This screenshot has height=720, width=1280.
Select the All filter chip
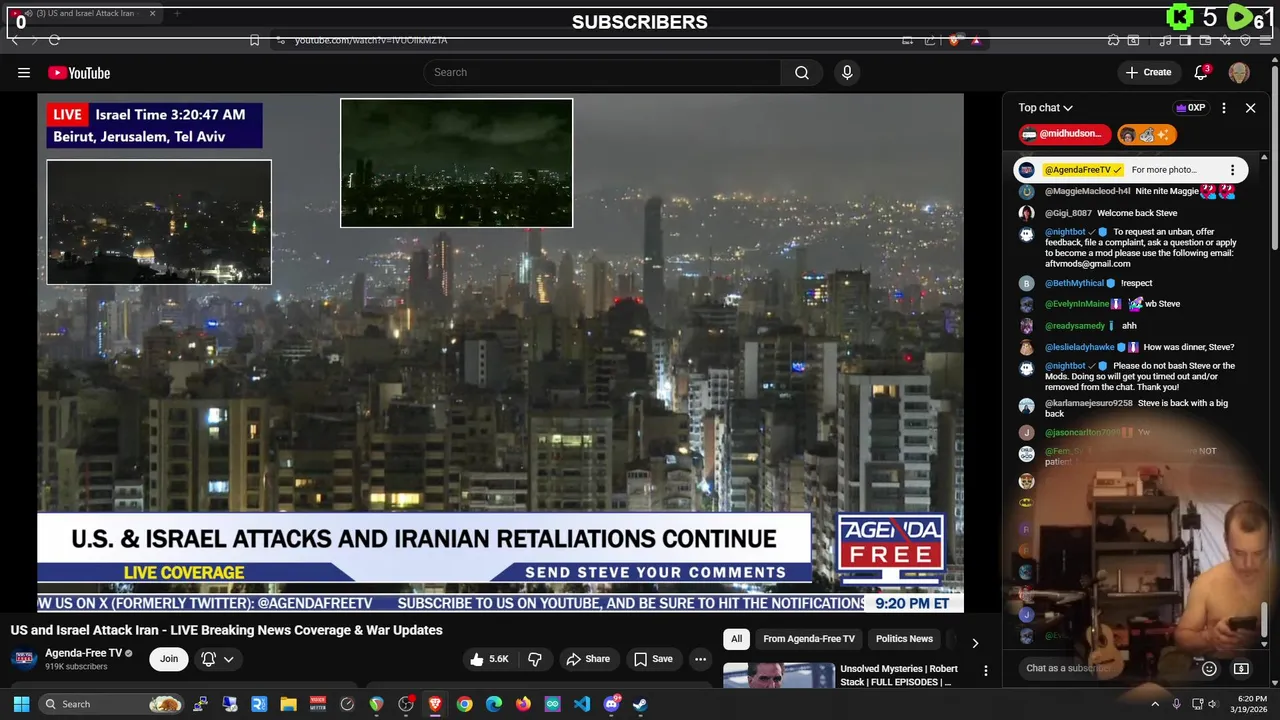click(x=736, y=639)
